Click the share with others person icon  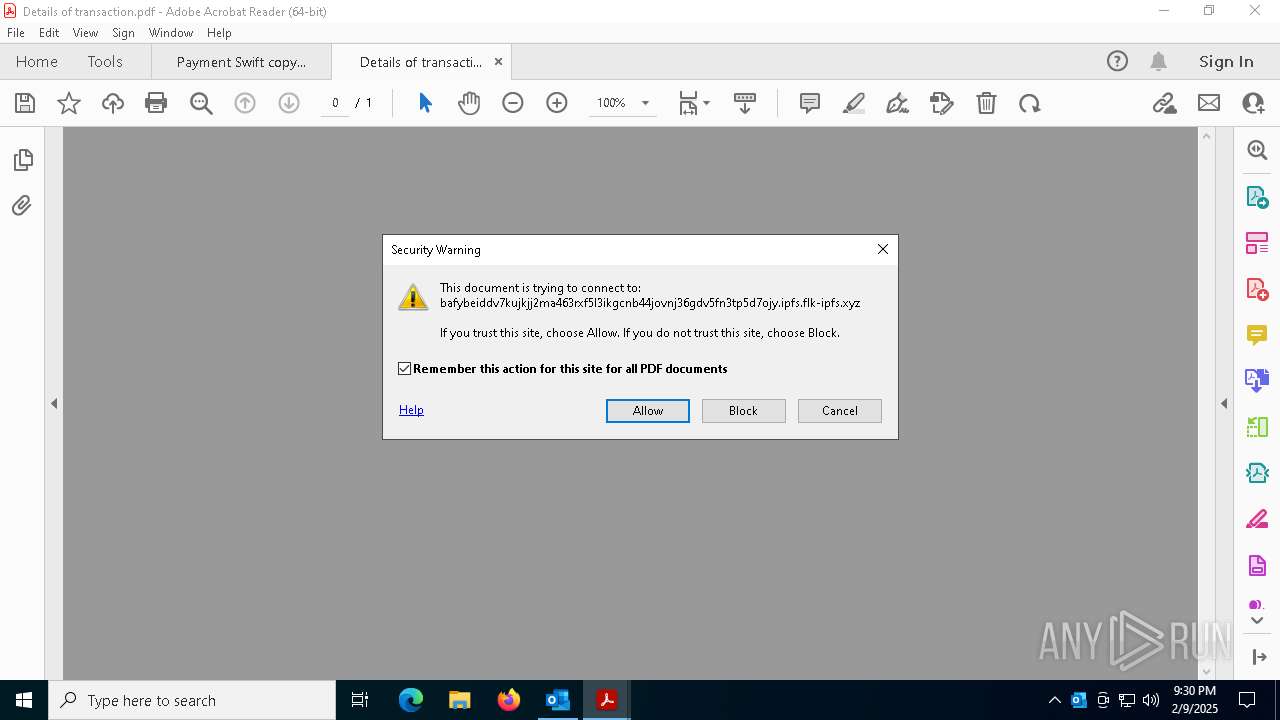pyautogui.click(x=1253, y=103)
